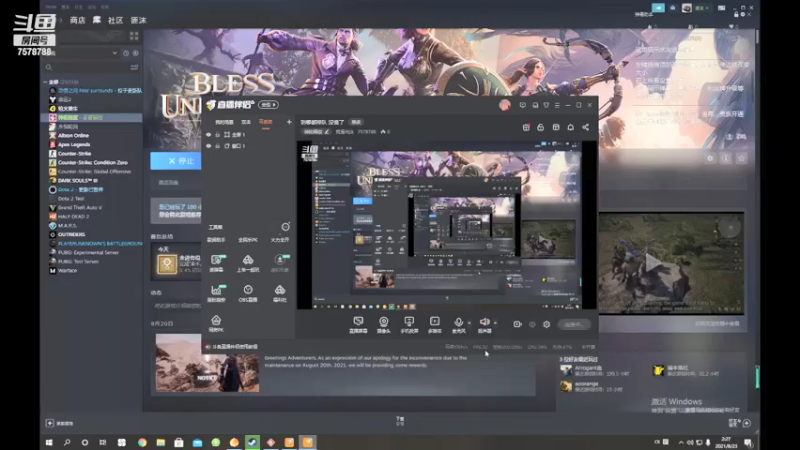Click lock-shaped icon in streaming app header row
Screen dimensions: 800x450
(540, 127)
